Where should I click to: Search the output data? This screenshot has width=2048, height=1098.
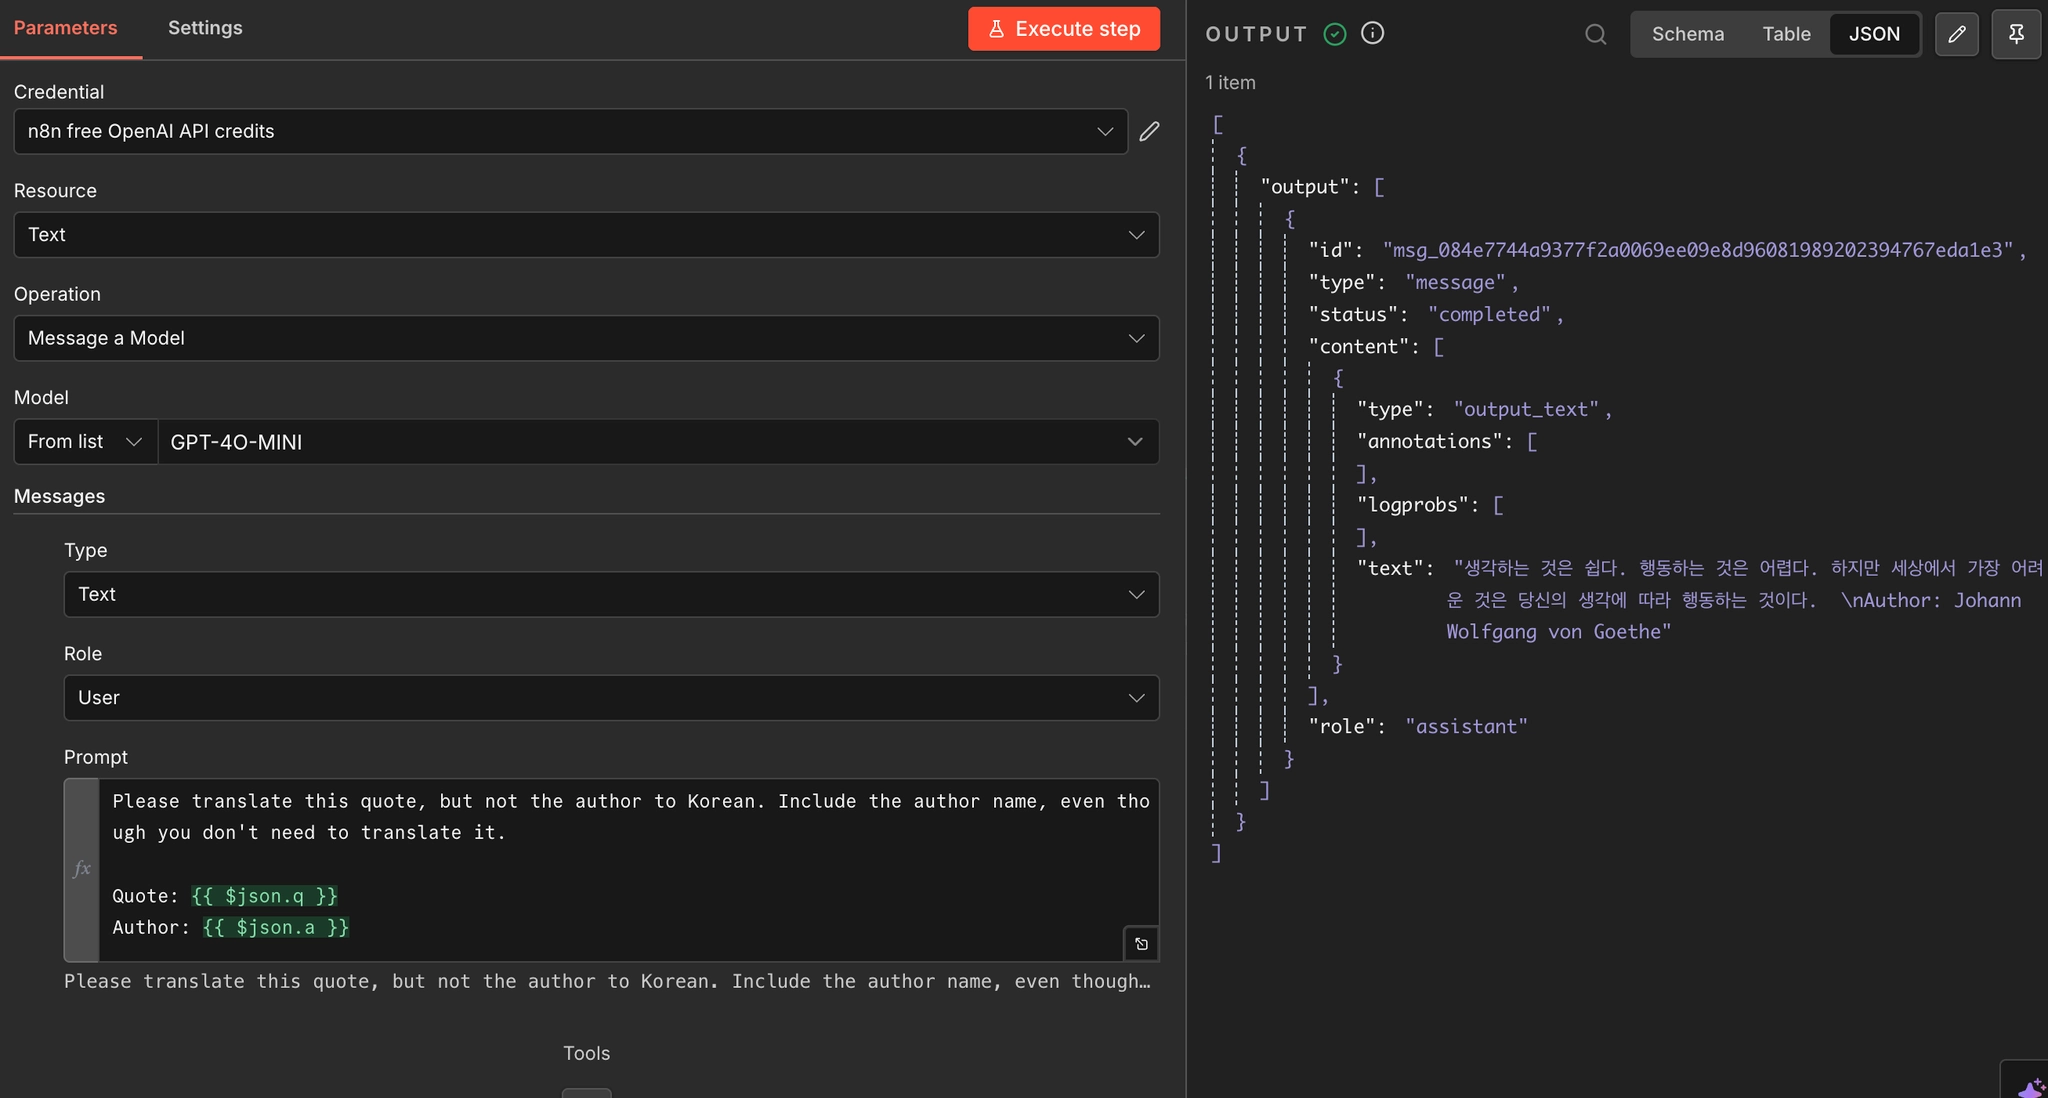[1596, 34]
